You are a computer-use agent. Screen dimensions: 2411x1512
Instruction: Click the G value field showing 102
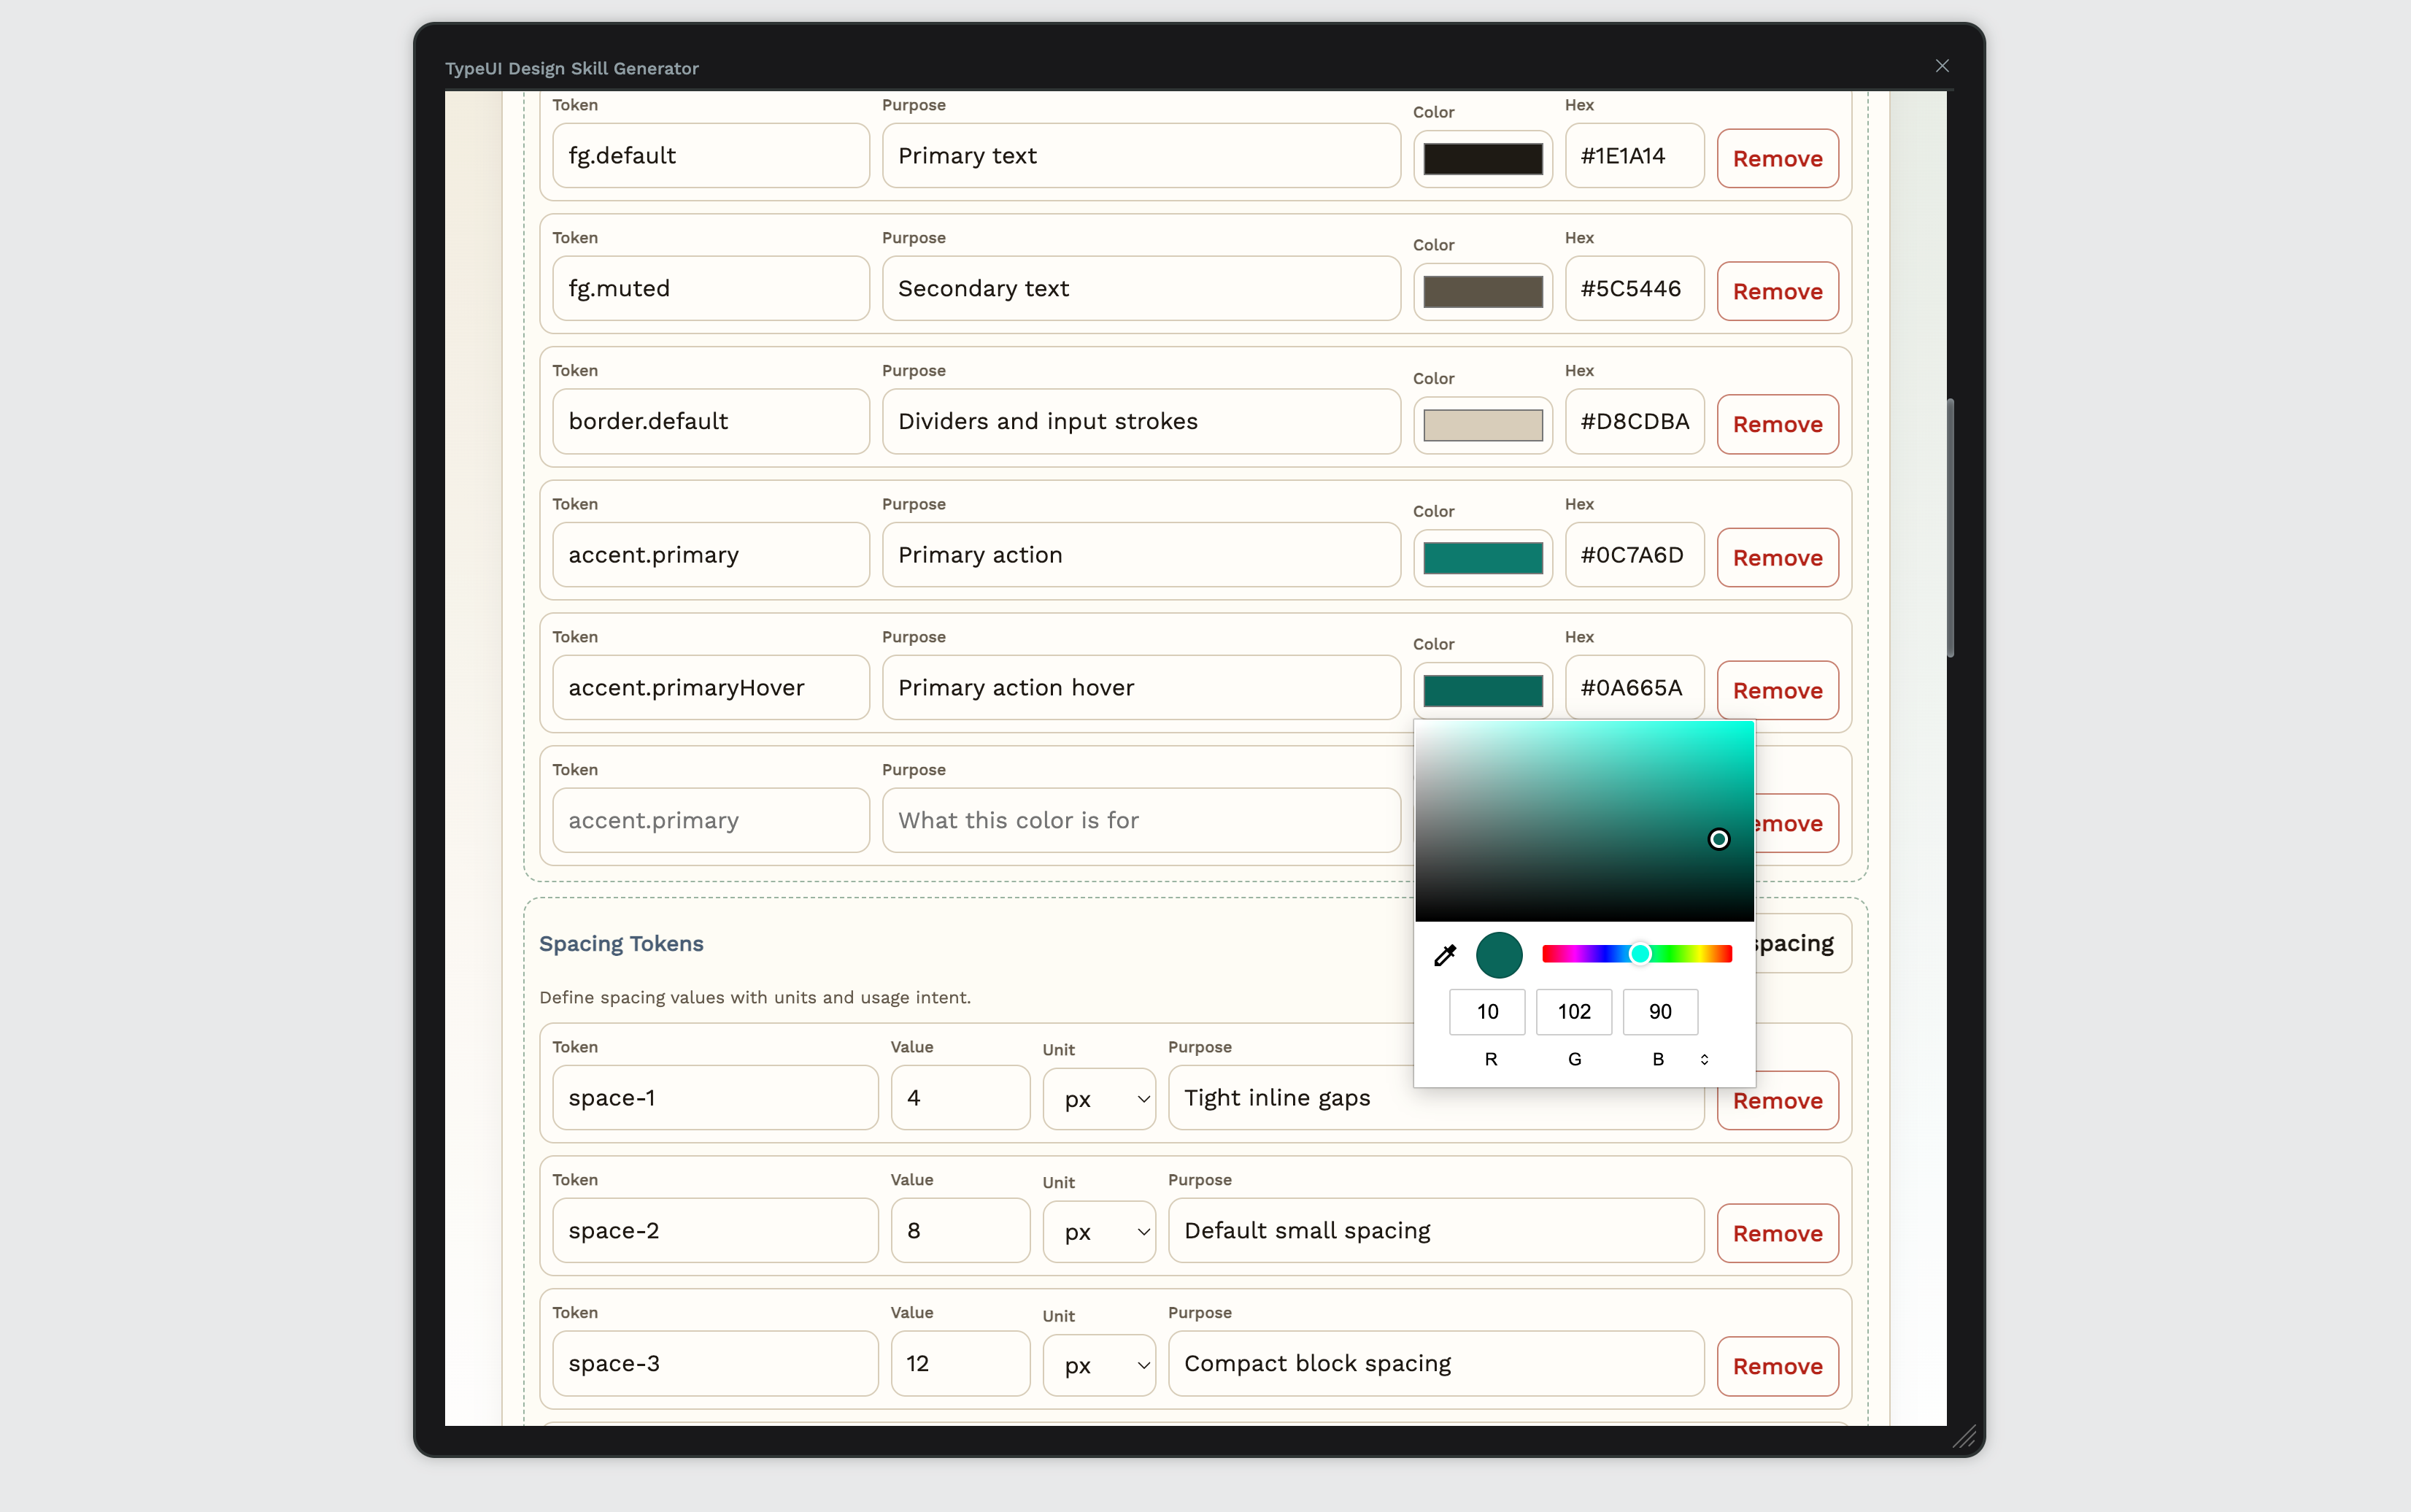click(x=1573, y=1012)
